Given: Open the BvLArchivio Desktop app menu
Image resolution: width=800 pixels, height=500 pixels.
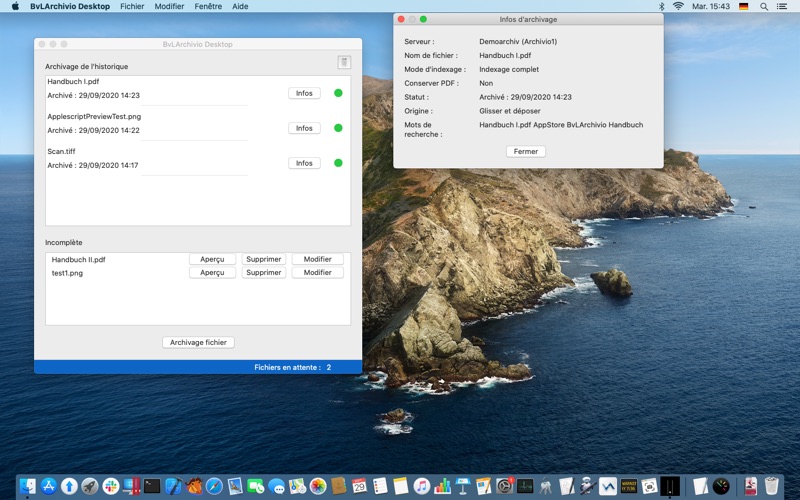Looking at the screenshot, I should [70, 6].
